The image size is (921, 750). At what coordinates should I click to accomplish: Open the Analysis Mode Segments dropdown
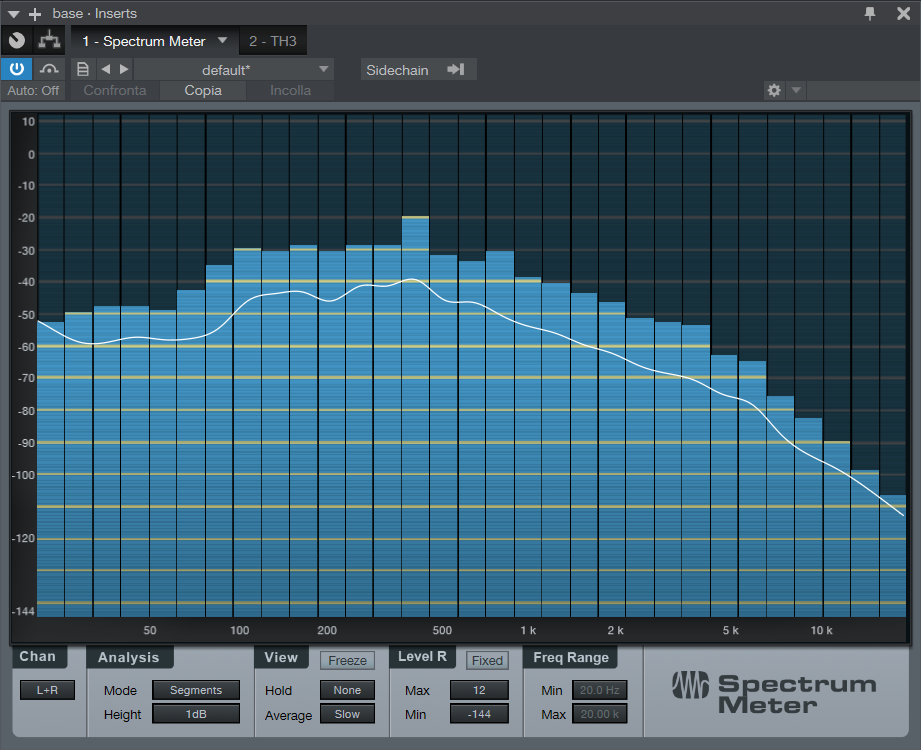[196, 690]
